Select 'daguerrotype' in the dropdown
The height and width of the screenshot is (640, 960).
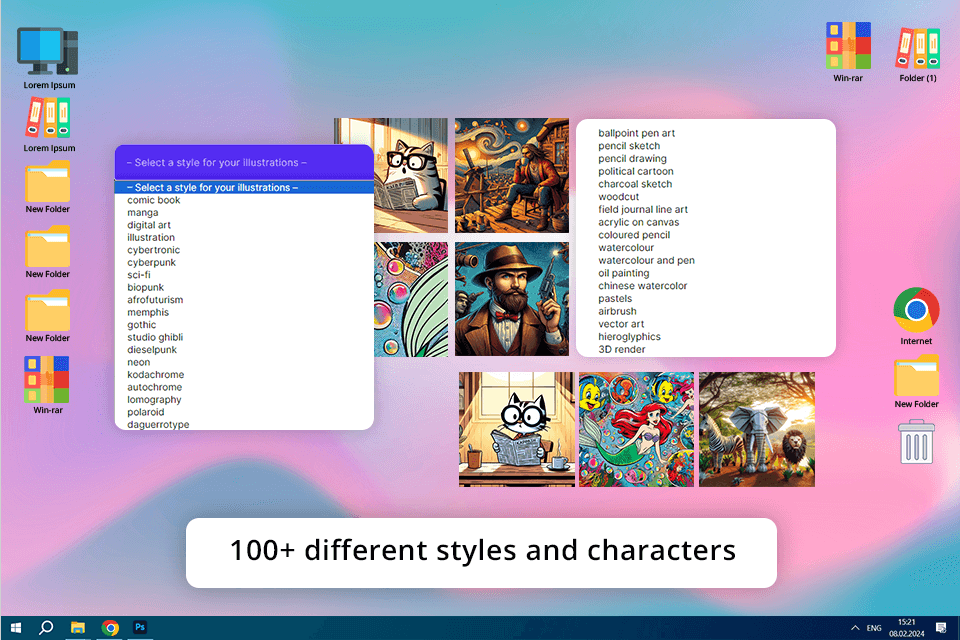(158, 424)
